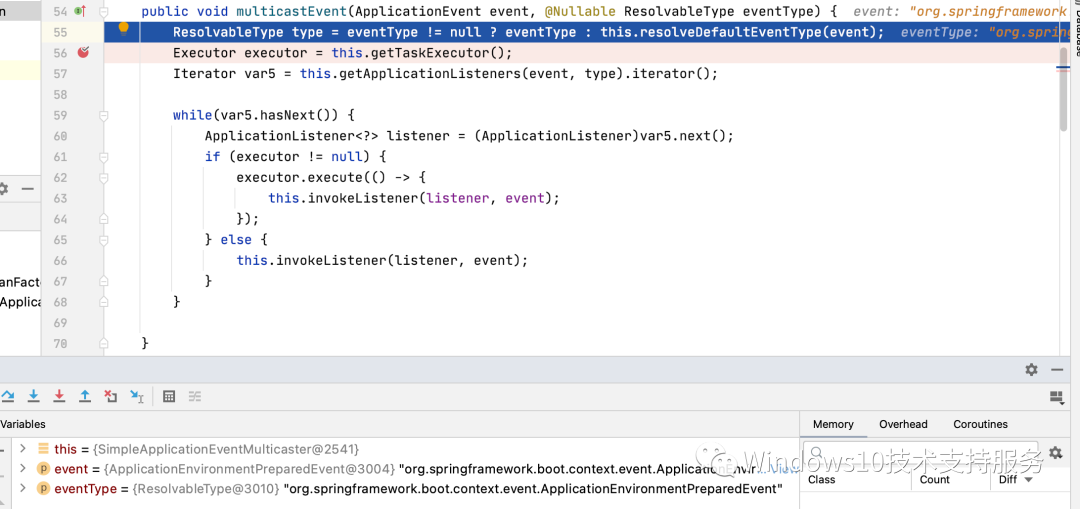Click the fold end marker on line 70
The height and width of the screenshot is (509, 1080).
104,343
